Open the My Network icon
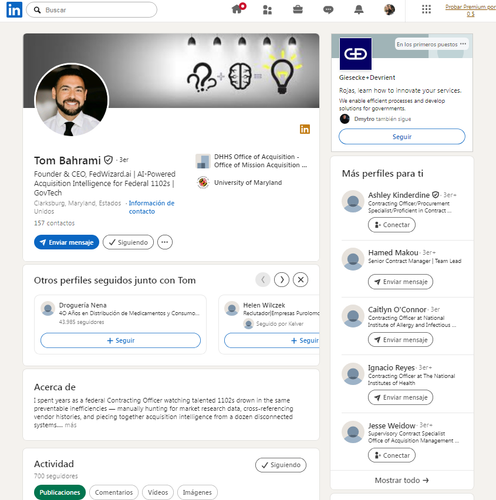The image size is (496, 500). [x=267, y=10]
